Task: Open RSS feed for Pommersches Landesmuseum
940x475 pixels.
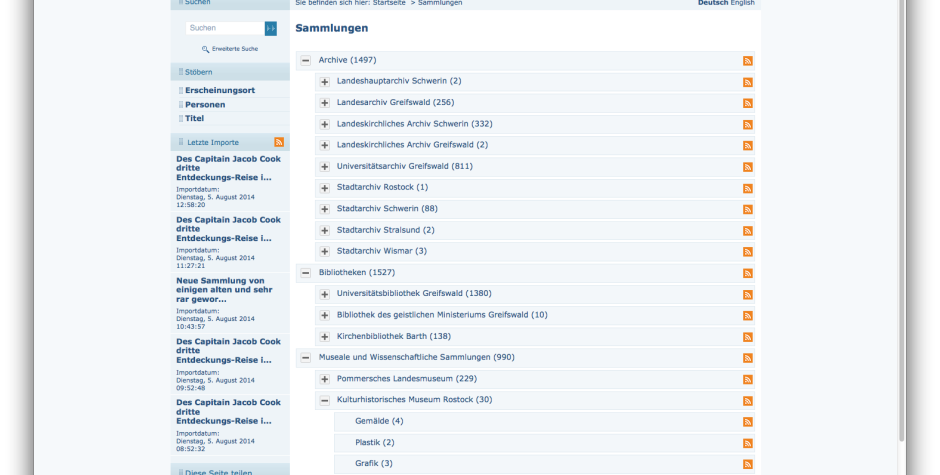Action: click(748, 380)
